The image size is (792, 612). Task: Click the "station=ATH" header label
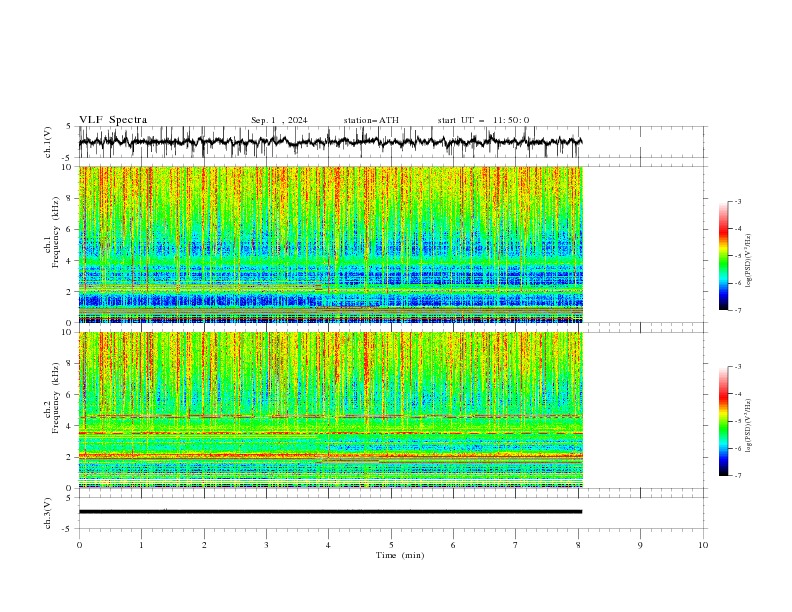coord(371,120)
